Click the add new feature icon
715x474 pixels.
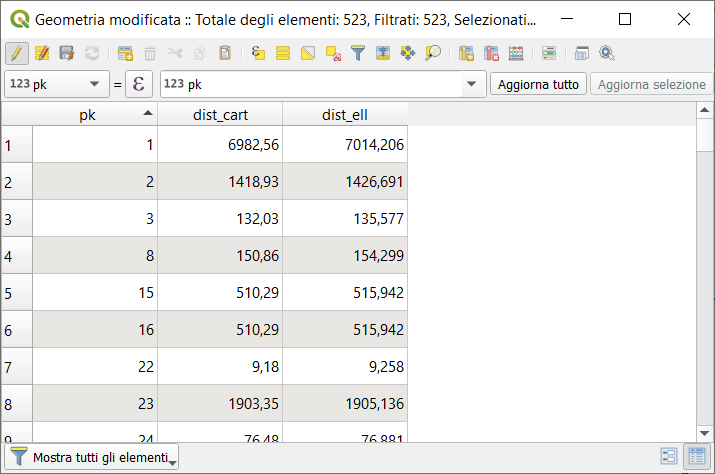[125, 53]
